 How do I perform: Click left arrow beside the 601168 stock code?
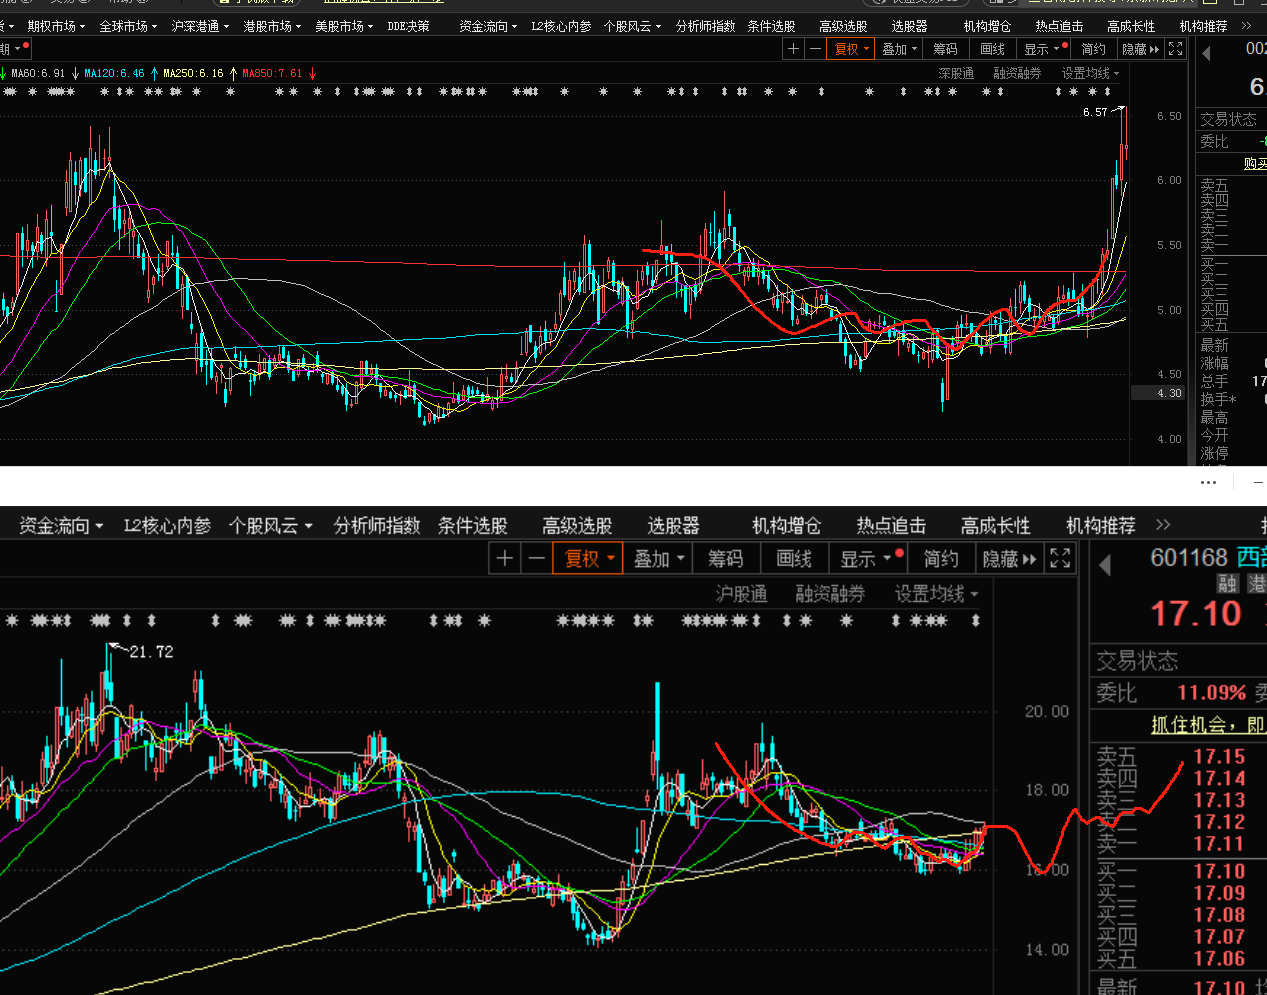(x=1105, y=566)
